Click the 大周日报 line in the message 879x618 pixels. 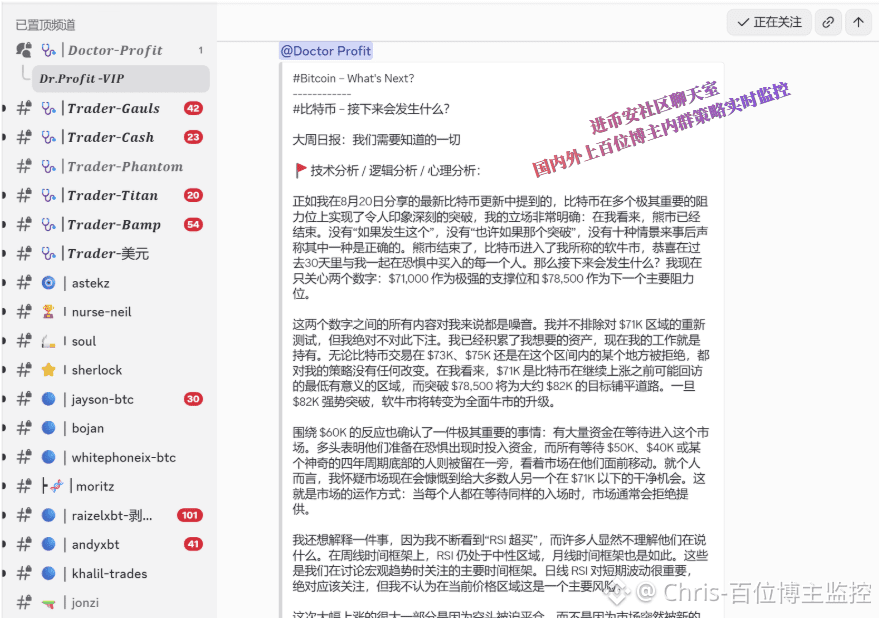(376, 140)
